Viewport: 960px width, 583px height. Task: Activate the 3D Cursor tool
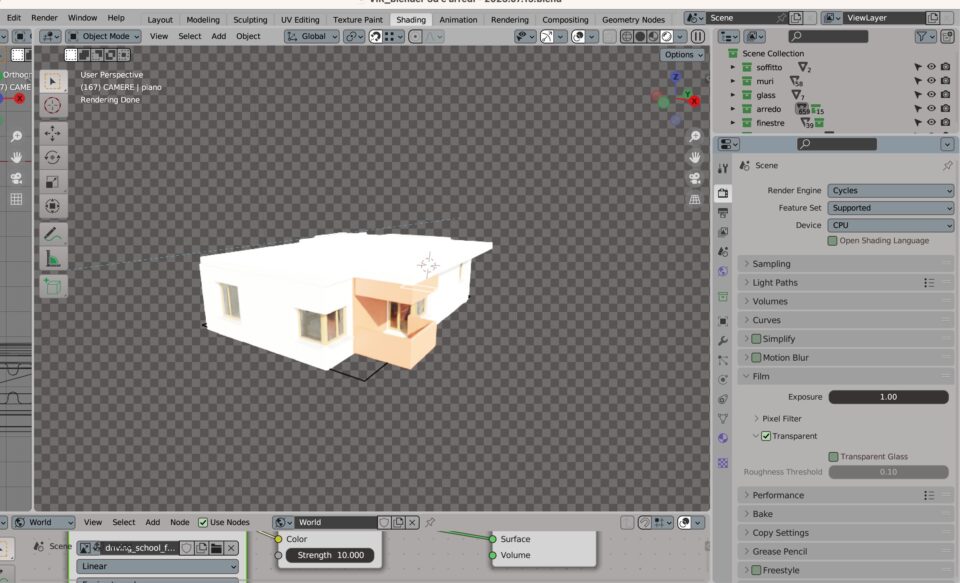click(53, 105)
